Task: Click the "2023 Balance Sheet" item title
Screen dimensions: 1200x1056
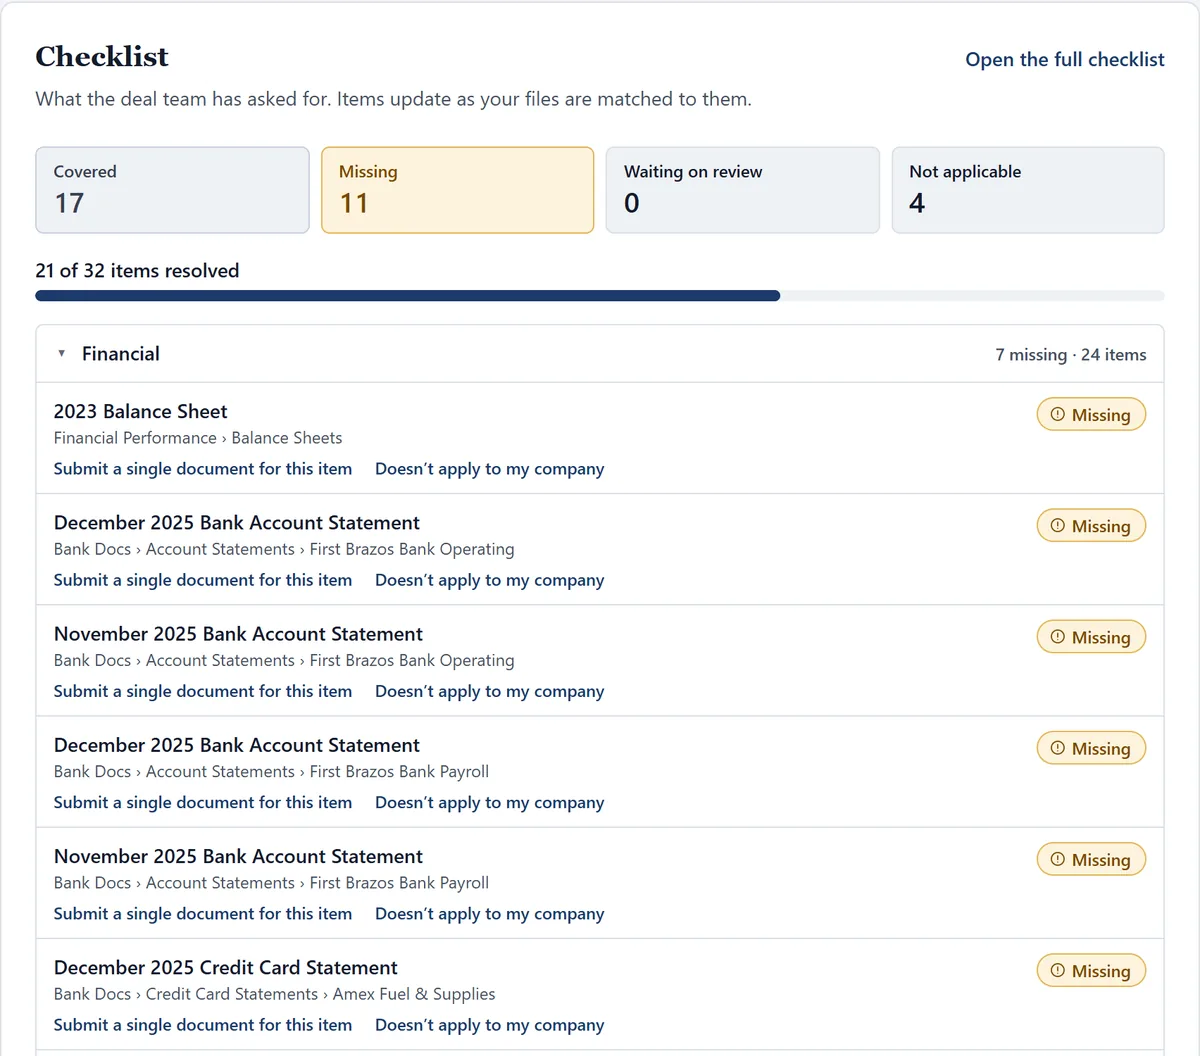Action: [x=141, y=411]
